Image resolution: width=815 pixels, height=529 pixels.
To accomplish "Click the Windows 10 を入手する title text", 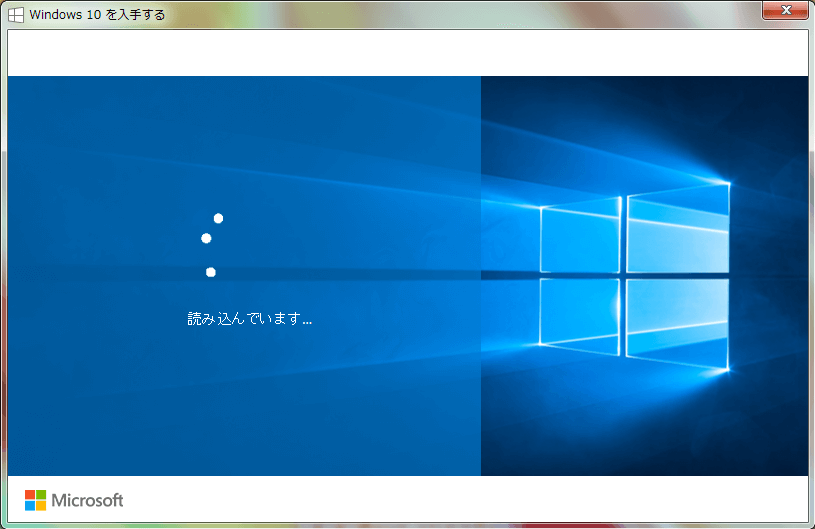I will (97, 15).
